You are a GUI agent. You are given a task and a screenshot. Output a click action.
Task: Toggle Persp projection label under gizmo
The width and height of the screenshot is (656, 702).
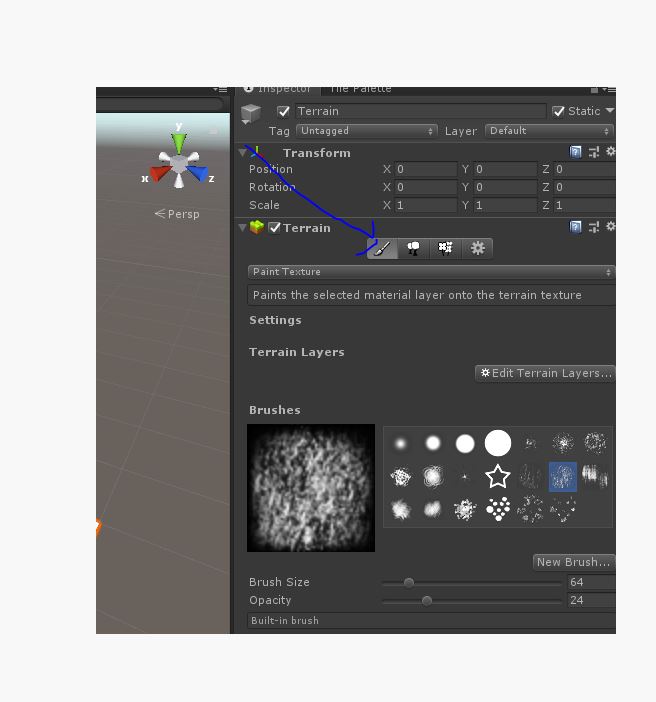tap(177, 214)
